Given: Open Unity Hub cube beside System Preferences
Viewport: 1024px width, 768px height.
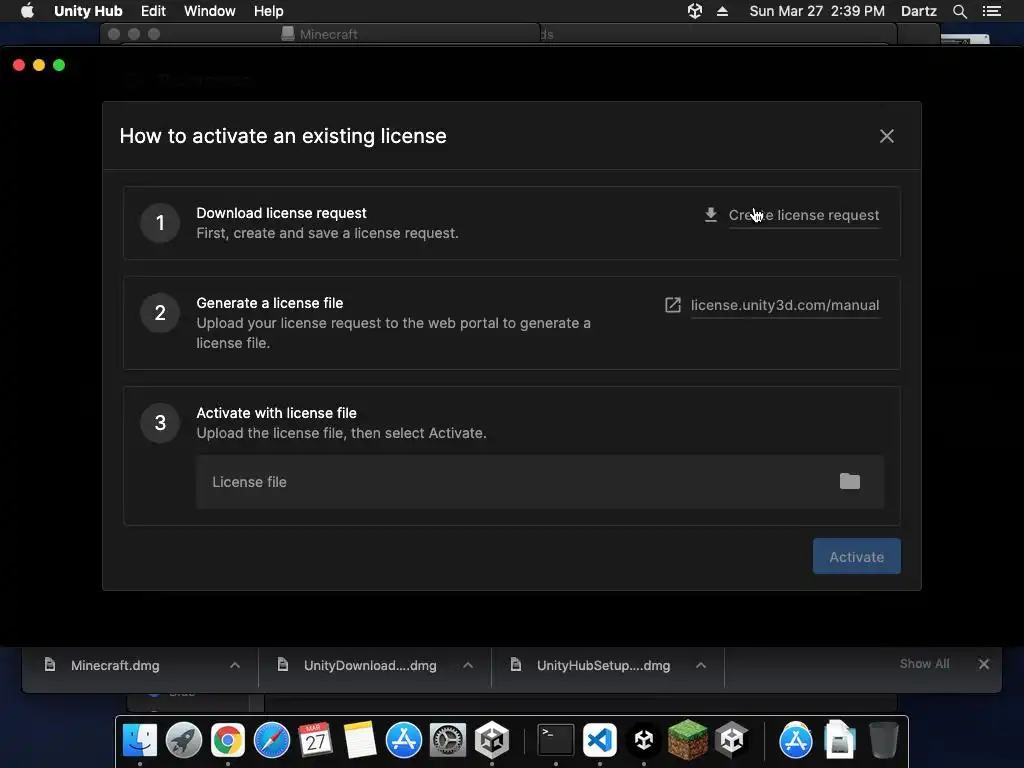Looking at the screenshot, I should point(492,740).
